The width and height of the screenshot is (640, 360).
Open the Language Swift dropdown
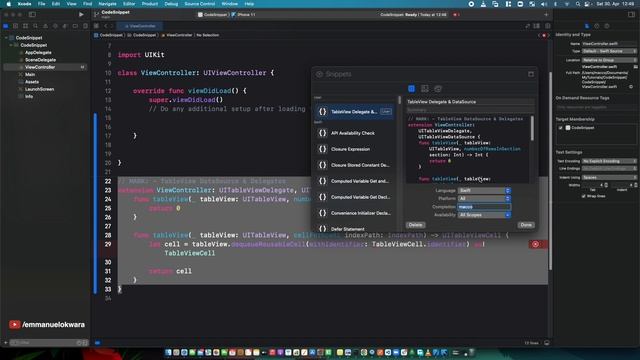tap(484, 191)
